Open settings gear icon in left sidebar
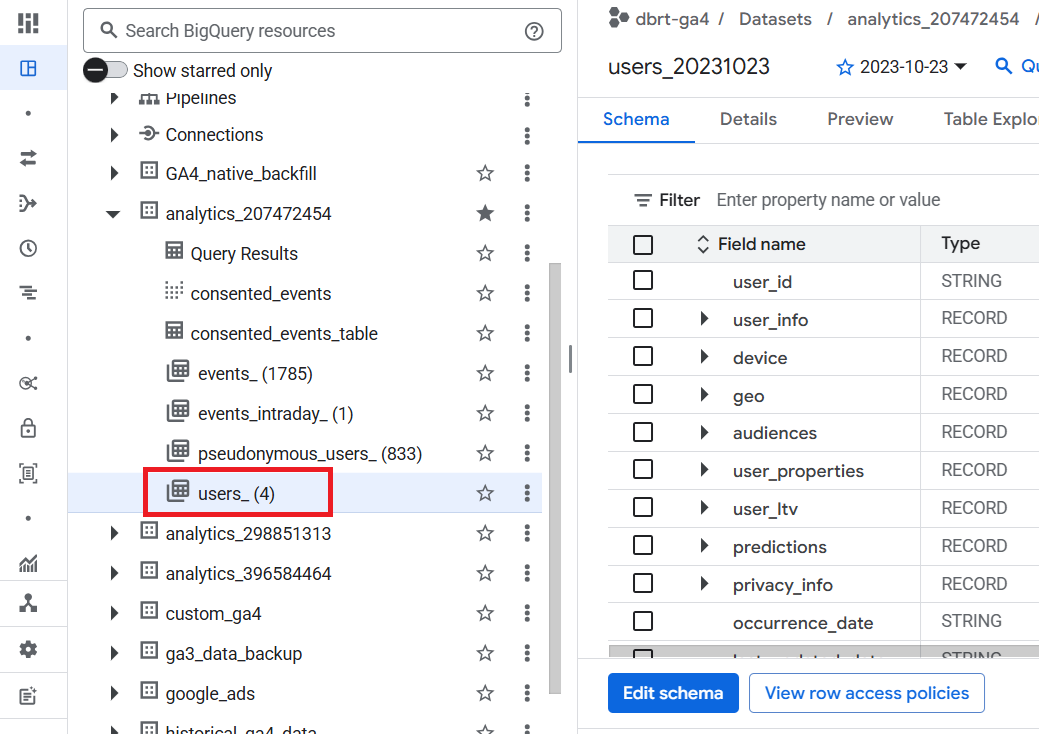1039x734 pixels. (28, 649)
